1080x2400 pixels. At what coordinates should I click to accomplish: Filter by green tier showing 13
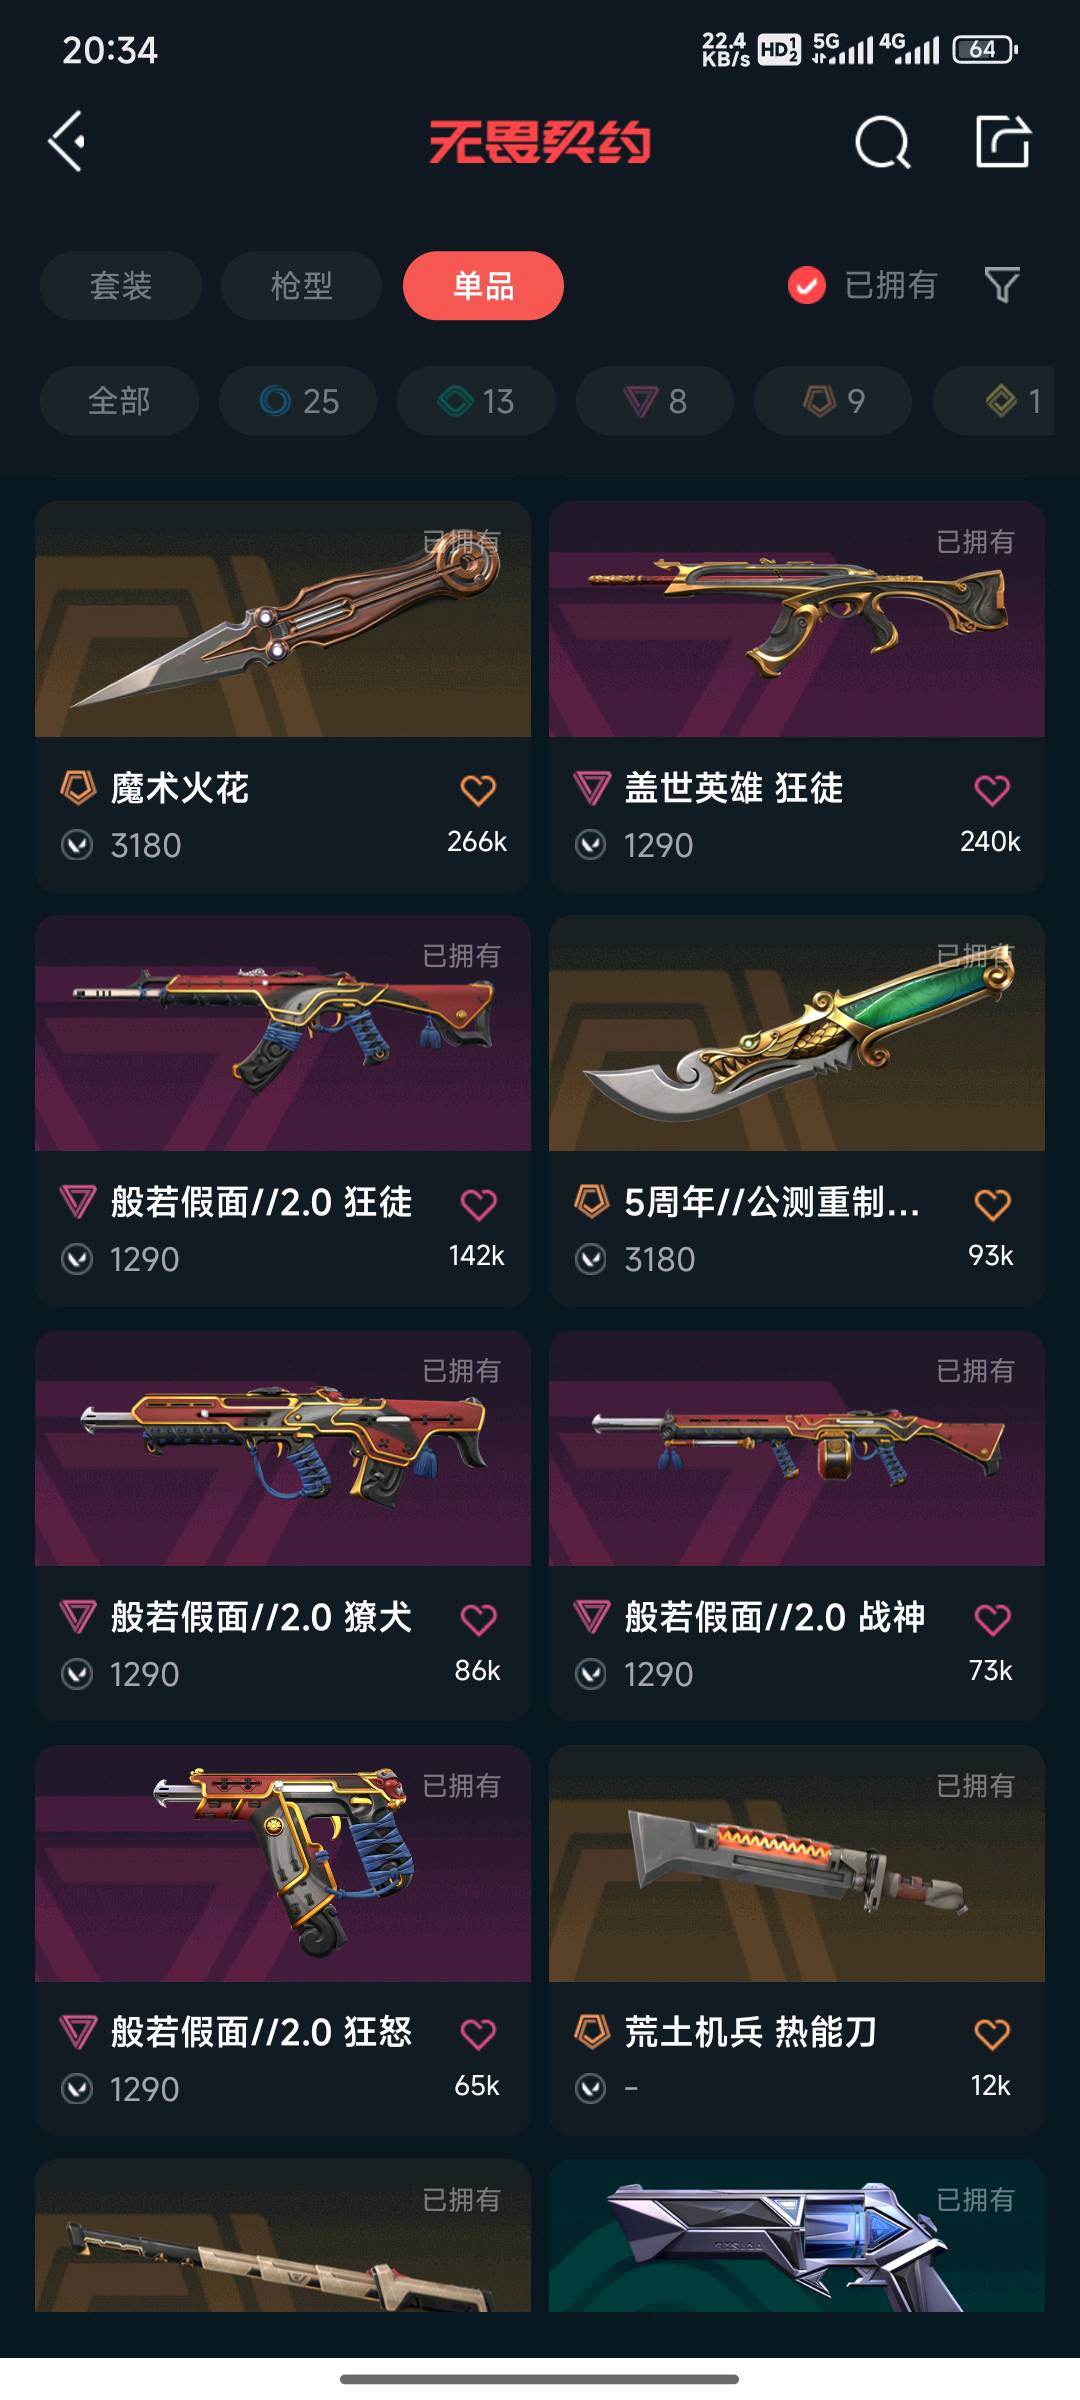click(x=476, y=401)
